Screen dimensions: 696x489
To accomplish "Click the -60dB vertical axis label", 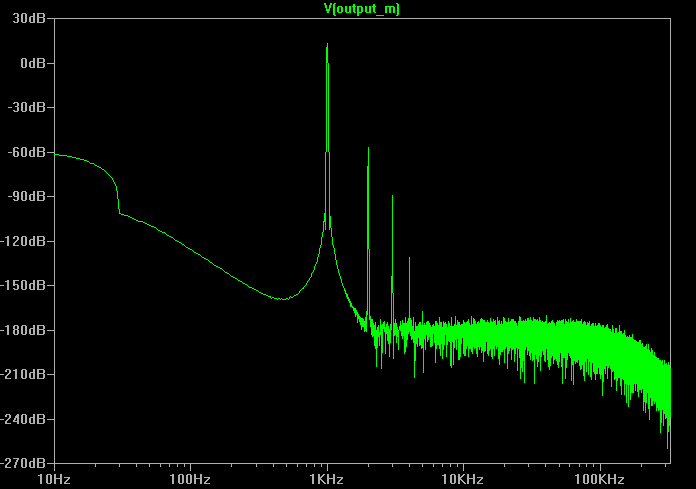I will coord(27,152).
